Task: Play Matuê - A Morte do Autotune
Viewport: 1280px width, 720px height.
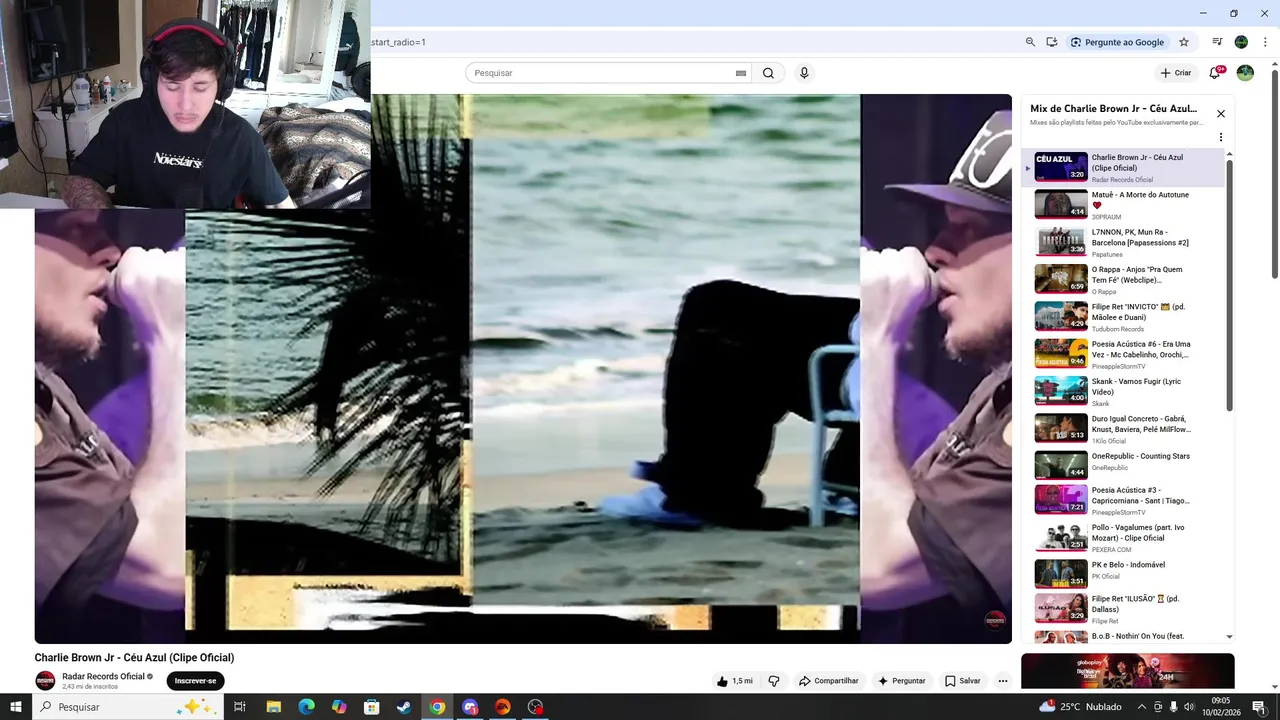Action: [x=1124, y=205]
